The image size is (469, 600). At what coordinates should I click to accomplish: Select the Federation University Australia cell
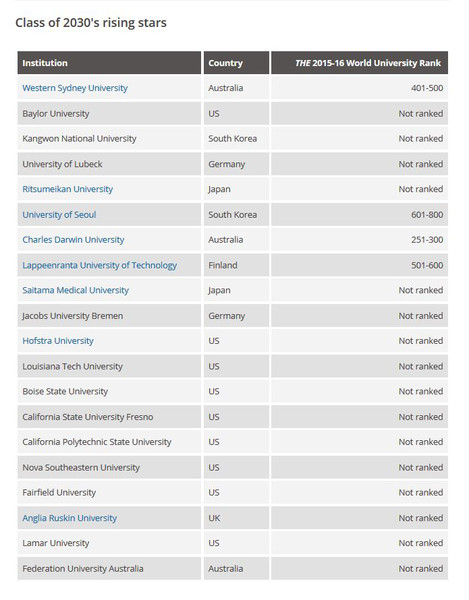109,568
